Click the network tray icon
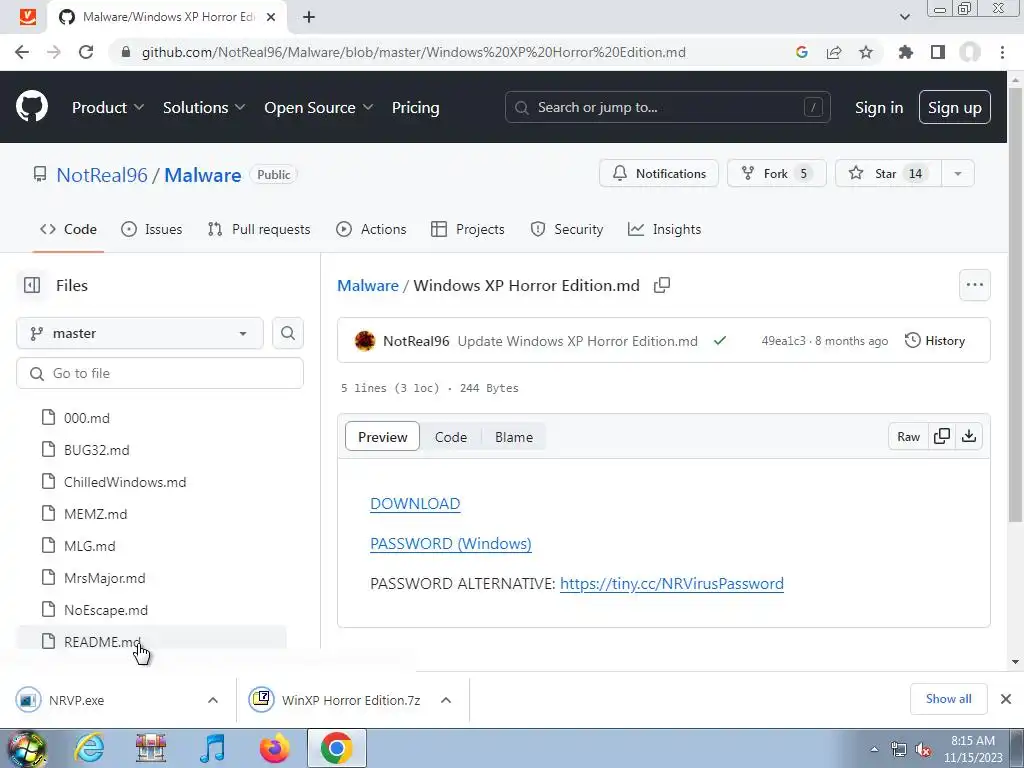1024x768 pixels. [x=899, y=749]
